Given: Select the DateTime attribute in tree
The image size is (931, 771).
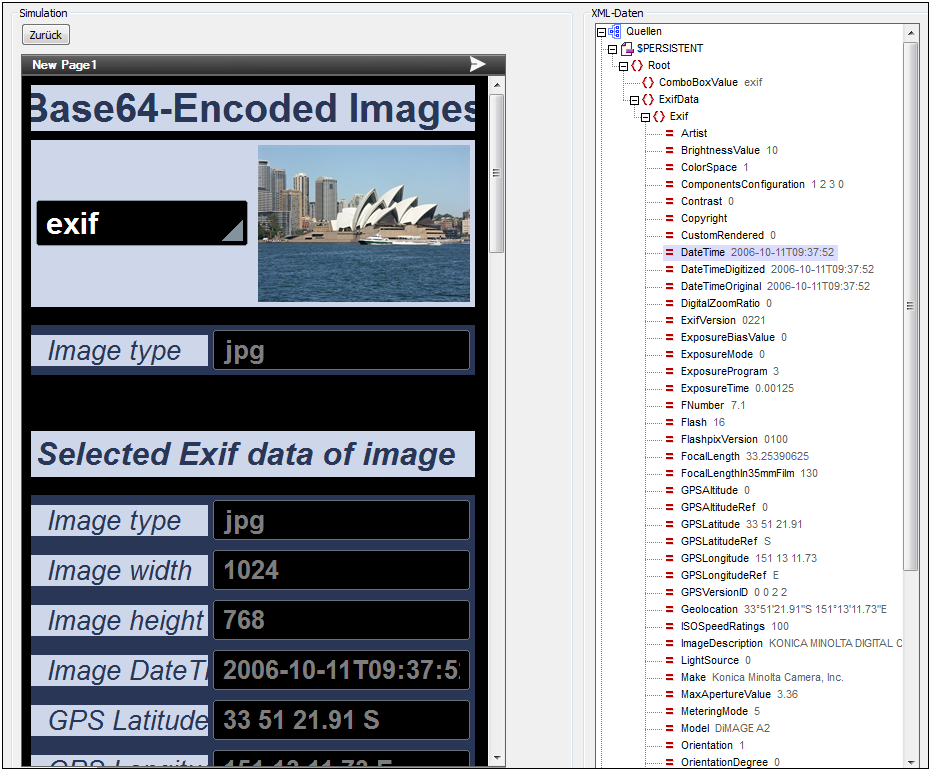Looking at the screenshot, I should click(x=703, y=252).
